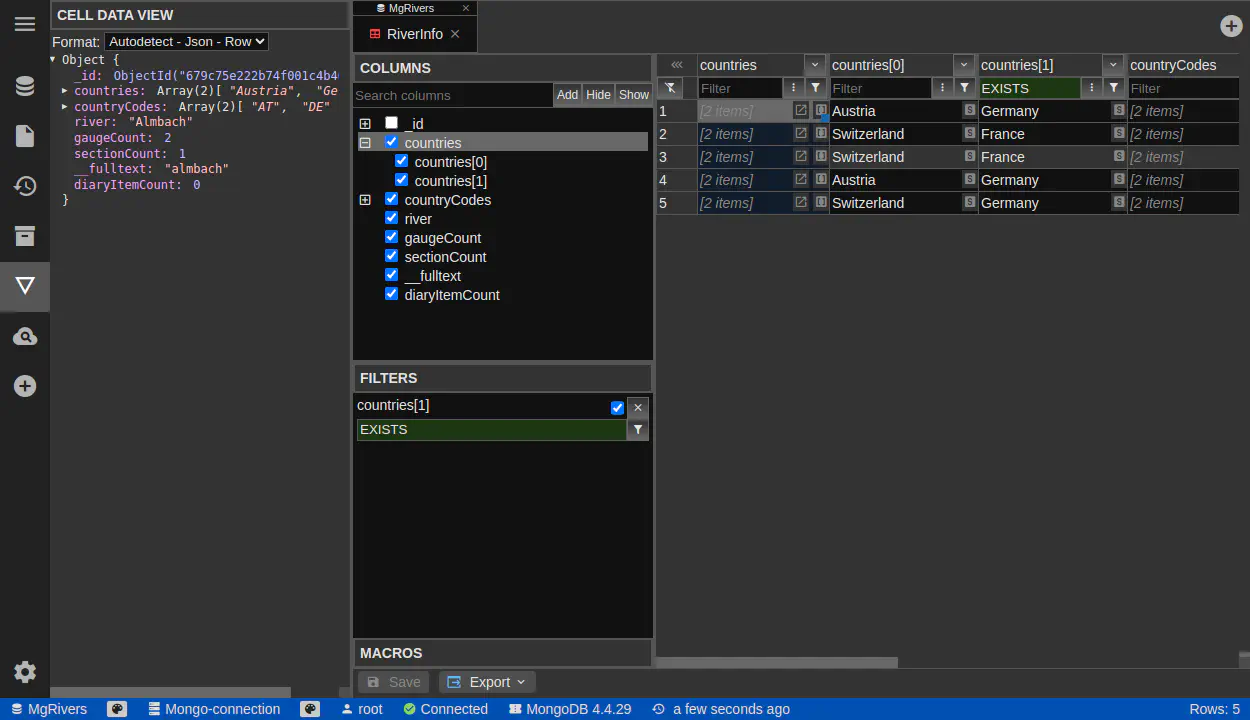This screenshot has width=1250, height=720.
Task: Click the Export button
Action: coord(487,682)
